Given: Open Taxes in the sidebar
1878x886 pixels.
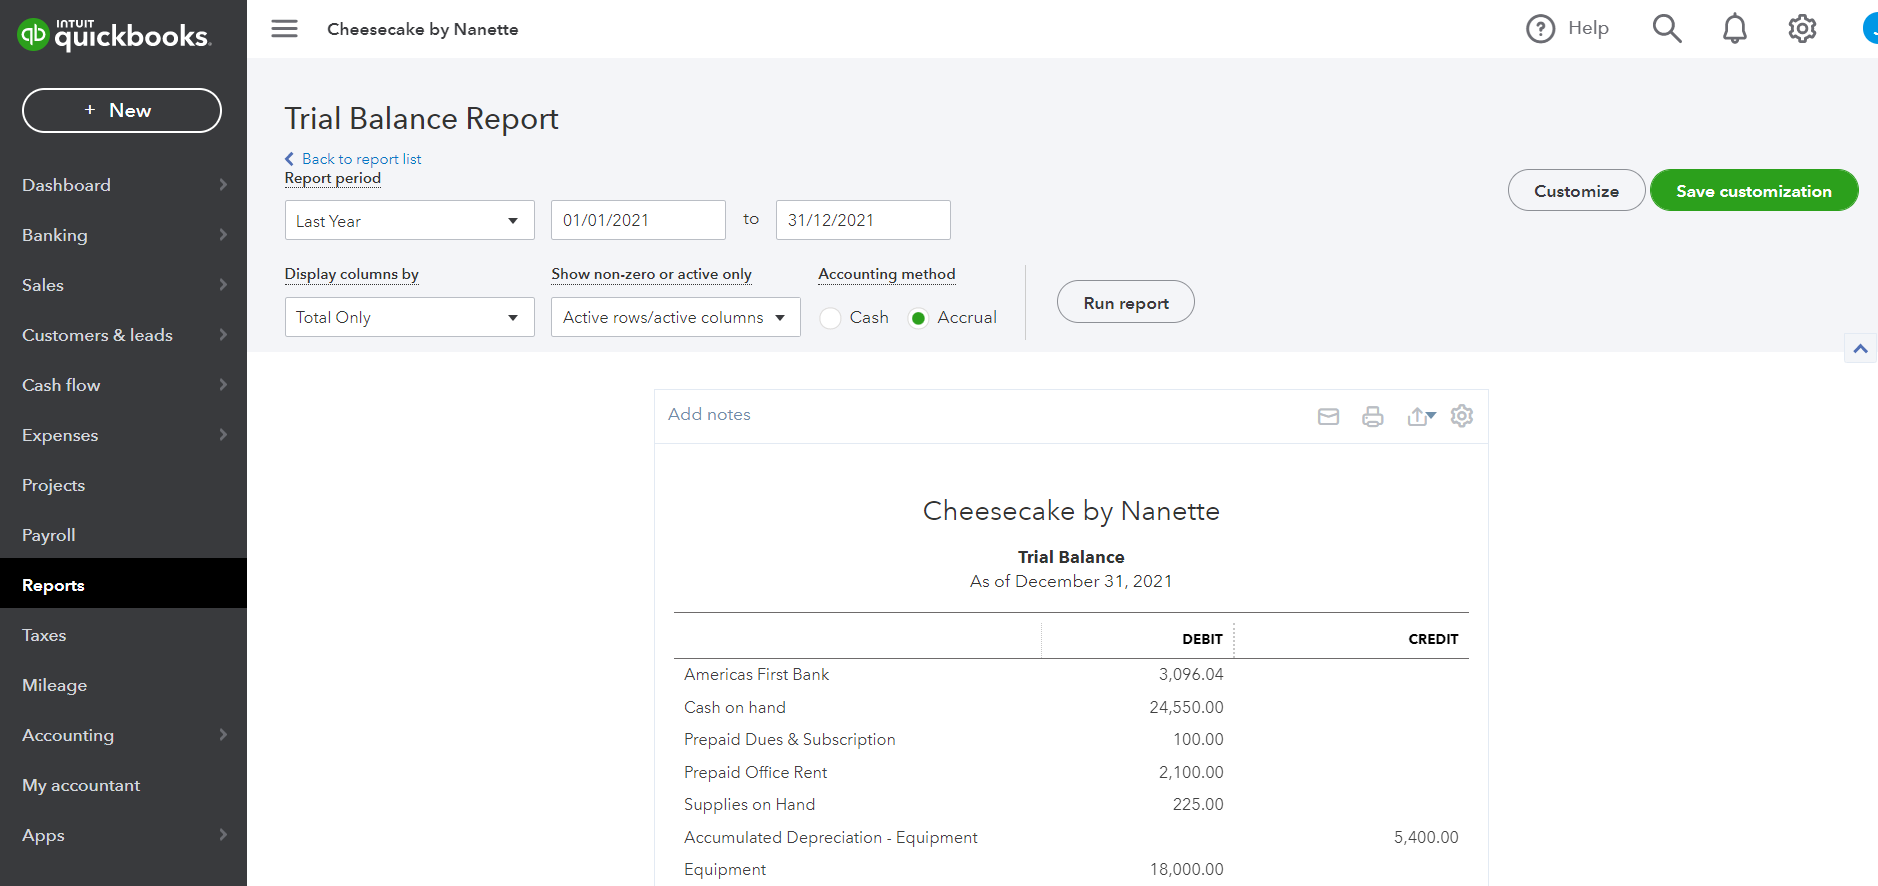Looking at the screenshot, I should pos(123,635).
